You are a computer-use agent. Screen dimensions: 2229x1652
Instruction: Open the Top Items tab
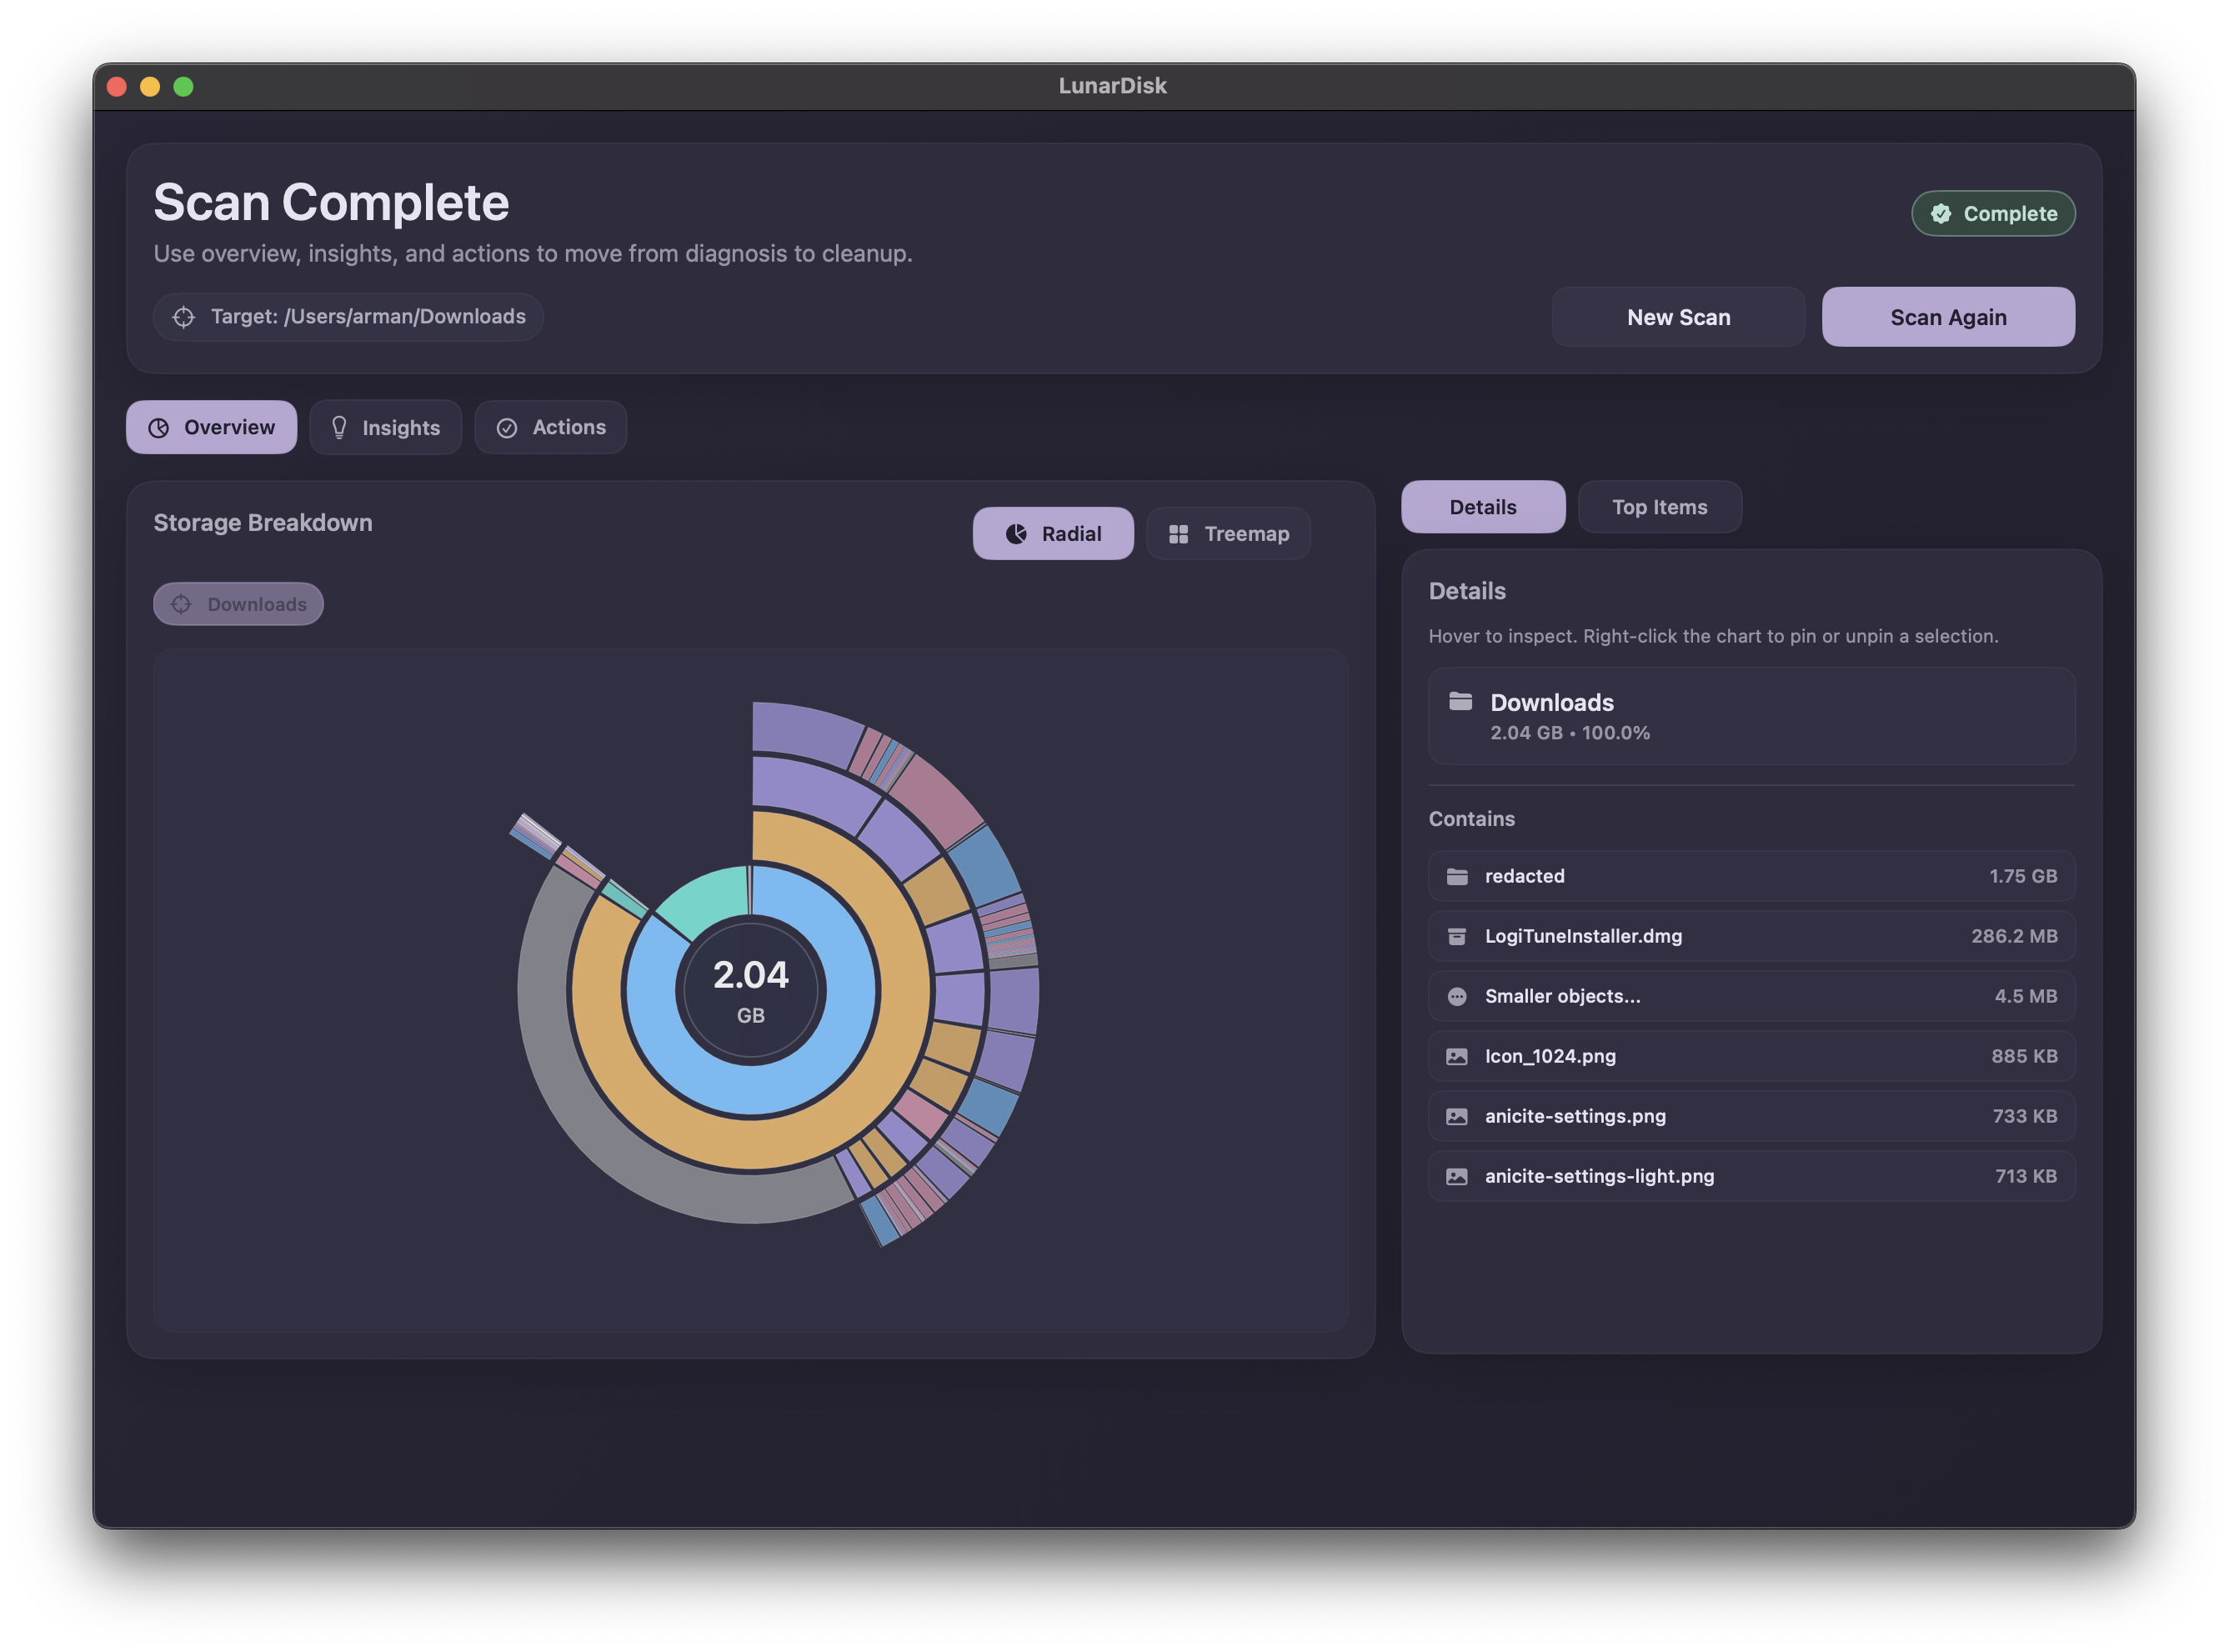[x=1659, y=507]
